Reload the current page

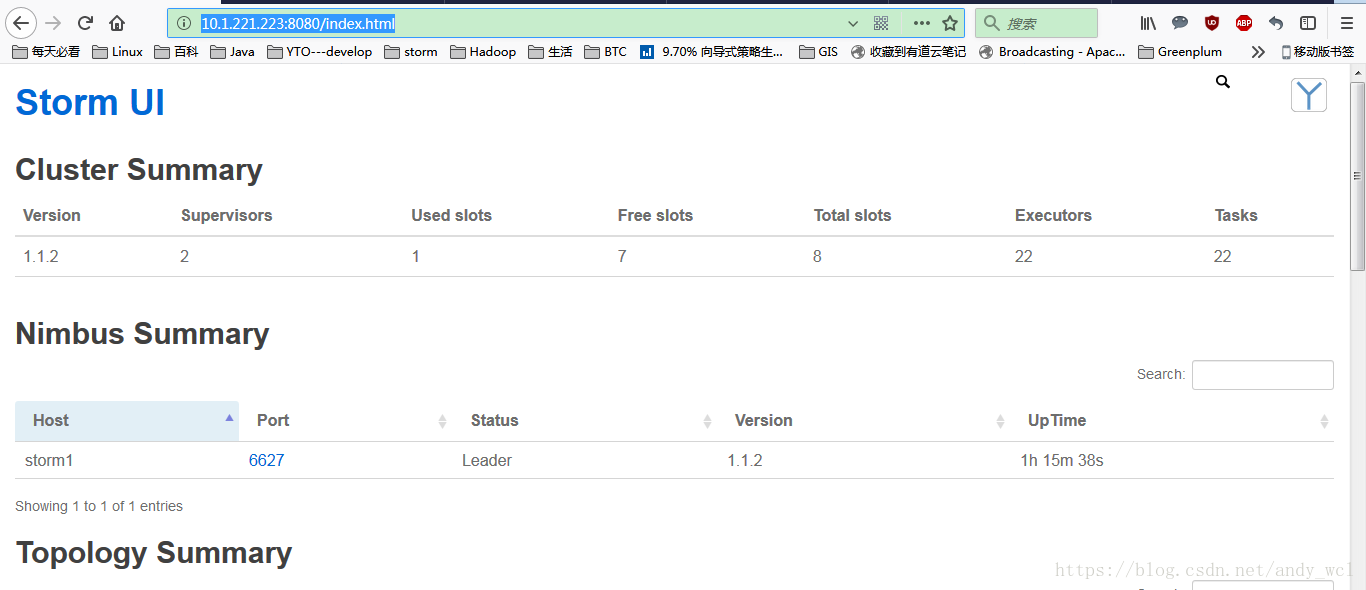[85, 23]
